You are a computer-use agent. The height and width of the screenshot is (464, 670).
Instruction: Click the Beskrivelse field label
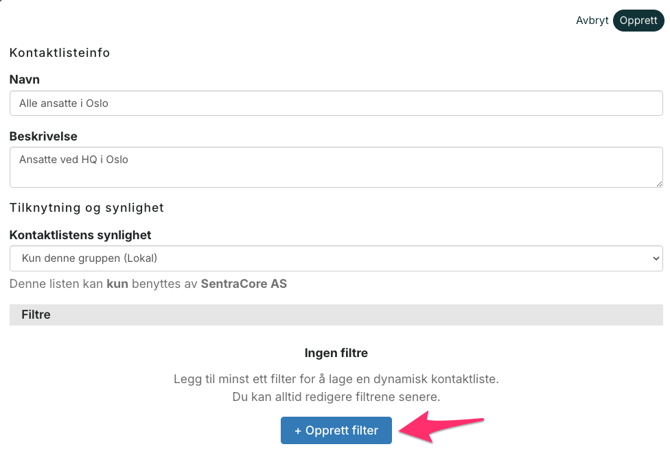(x=43, y=136)
